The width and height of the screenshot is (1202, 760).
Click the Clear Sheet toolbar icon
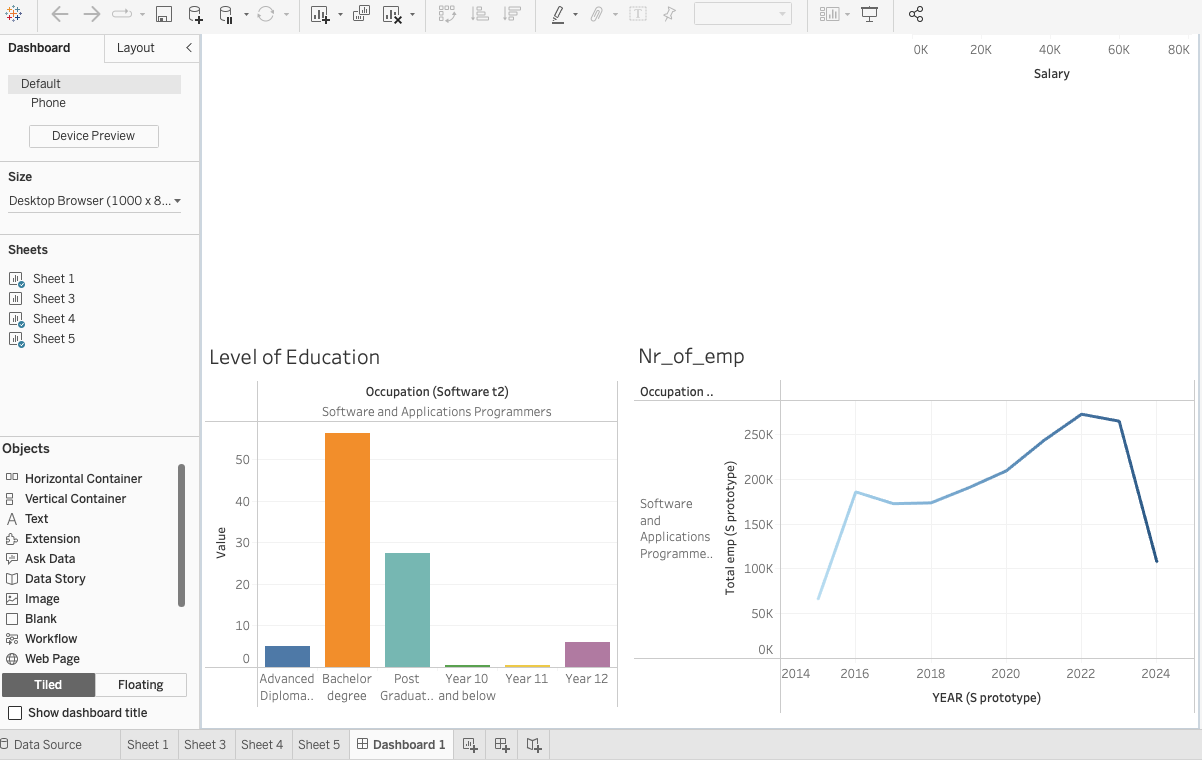click(x=393, y=14)
